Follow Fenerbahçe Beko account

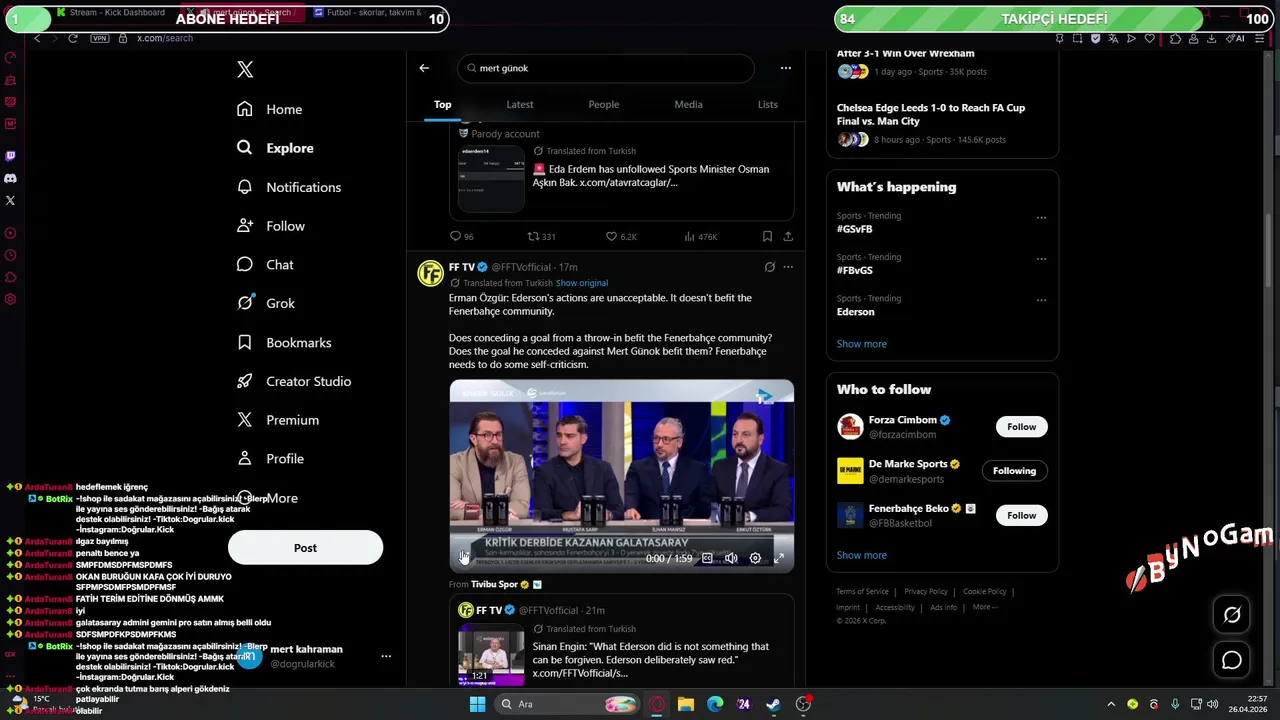1021,515
